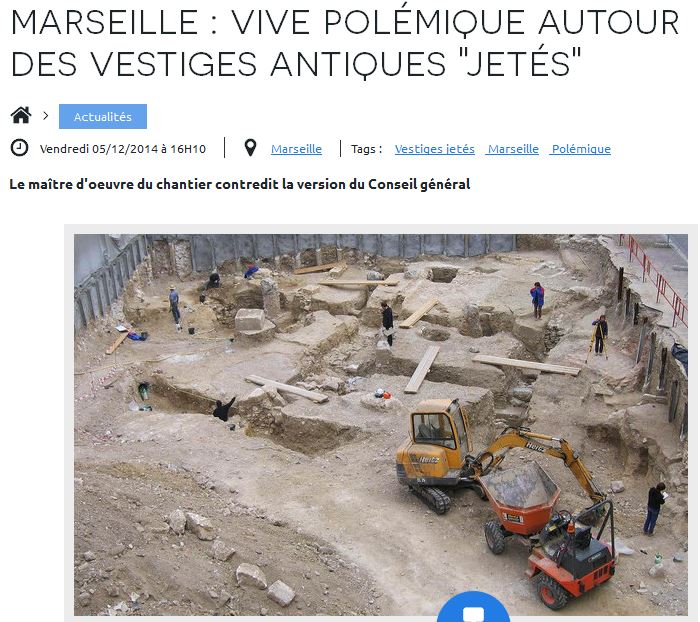The height and width of the screenshot is (622, 700).
Task: Click the Tags label
Action: (367, 149)
